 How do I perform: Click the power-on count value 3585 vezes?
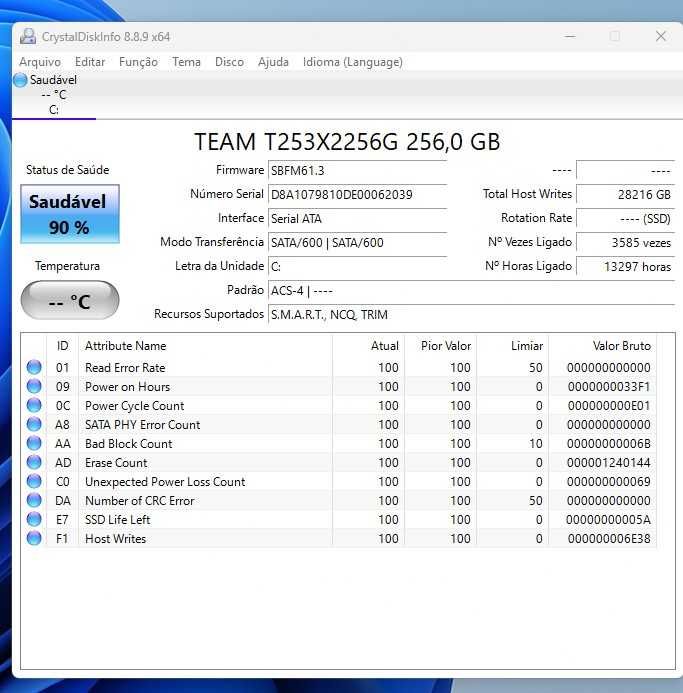tap(625, 243)
